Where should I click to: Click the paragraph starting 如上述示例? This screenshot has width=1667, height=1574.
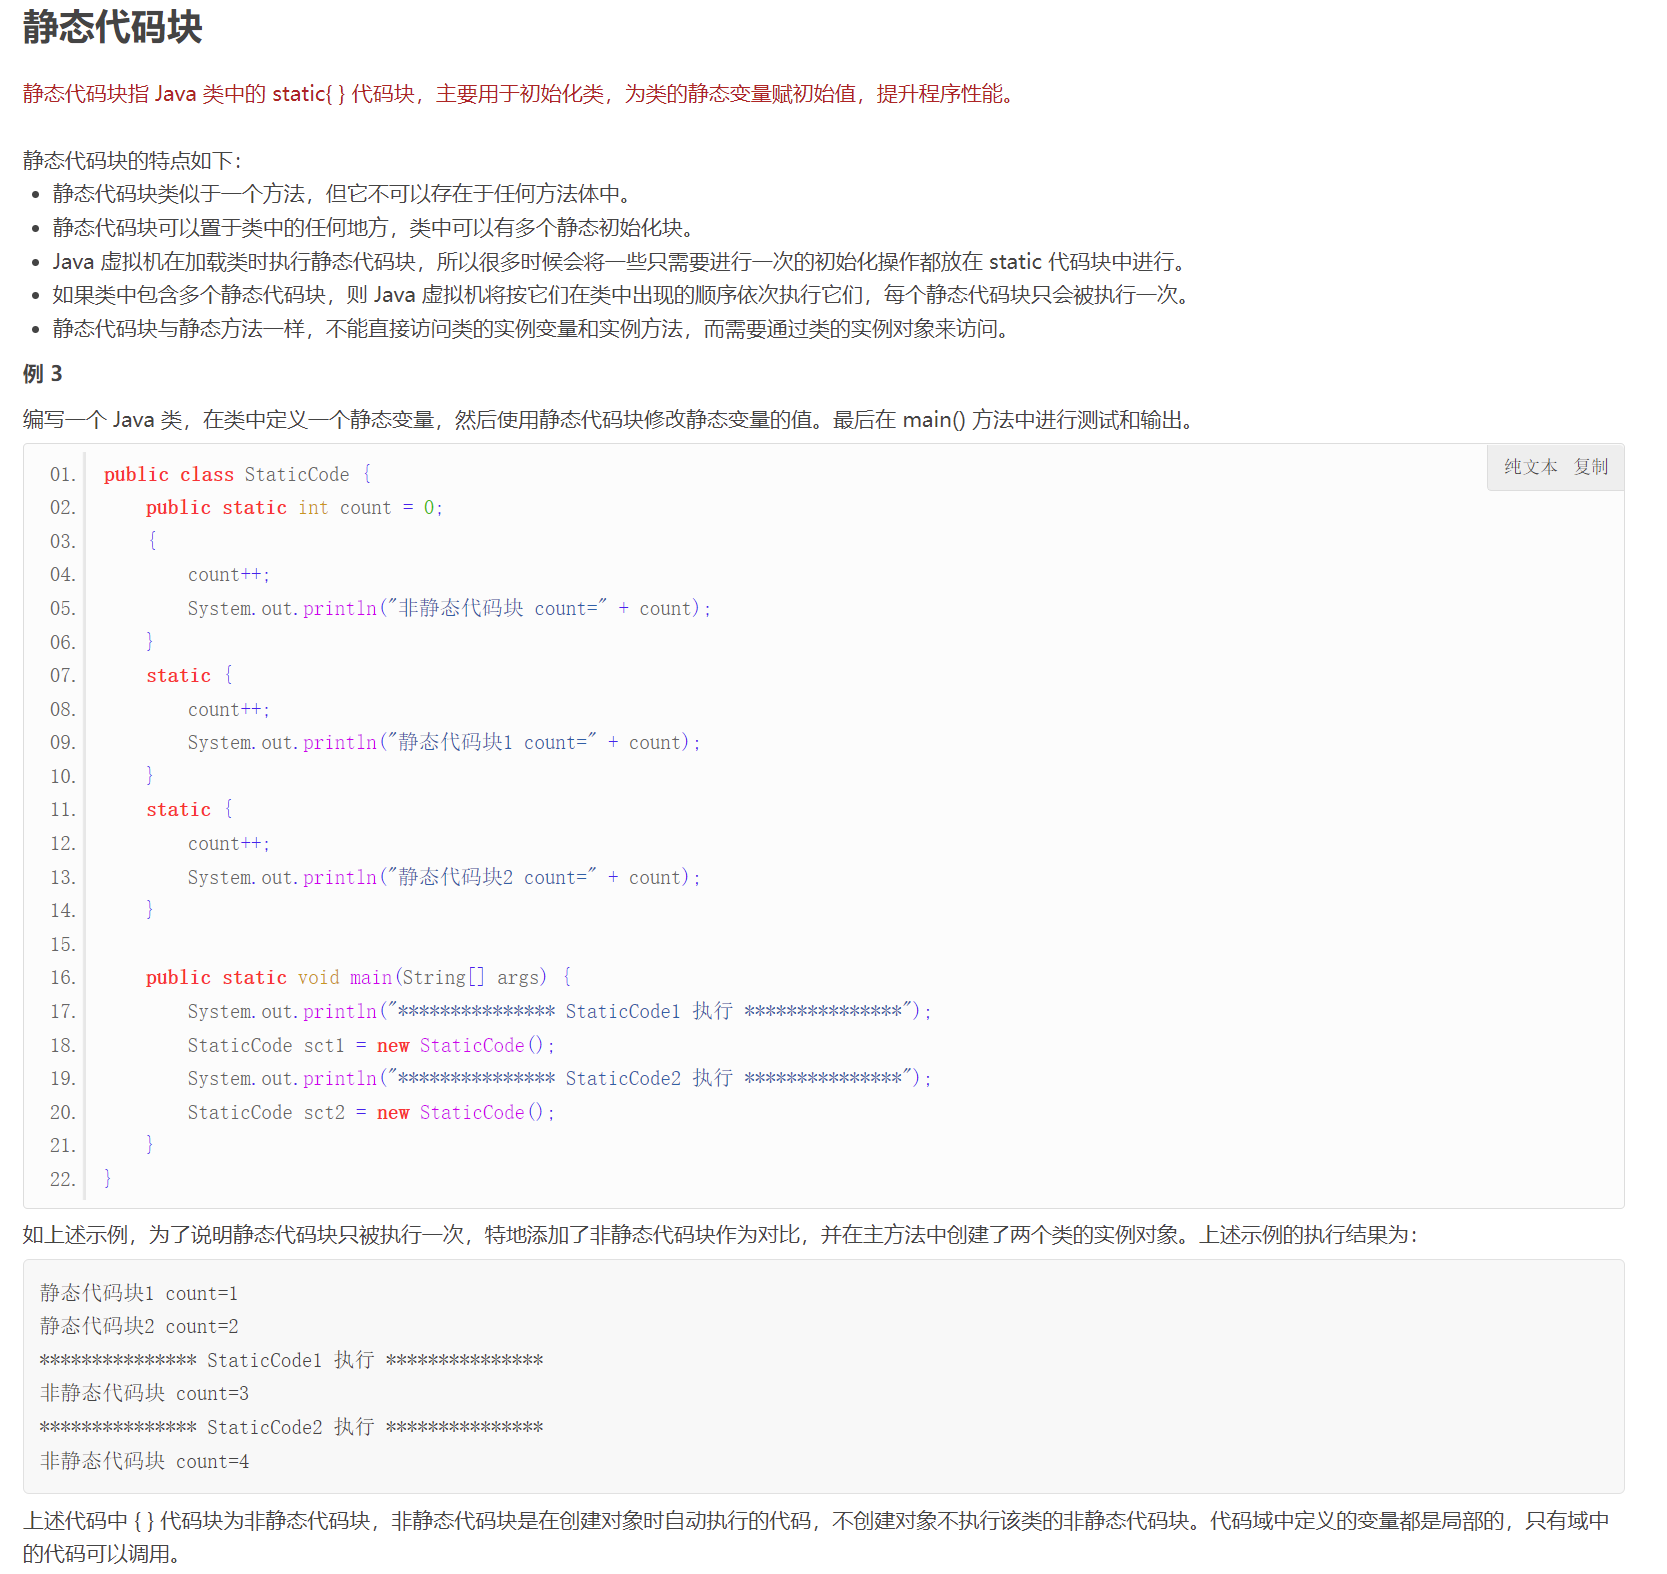tap(720, 1235)
